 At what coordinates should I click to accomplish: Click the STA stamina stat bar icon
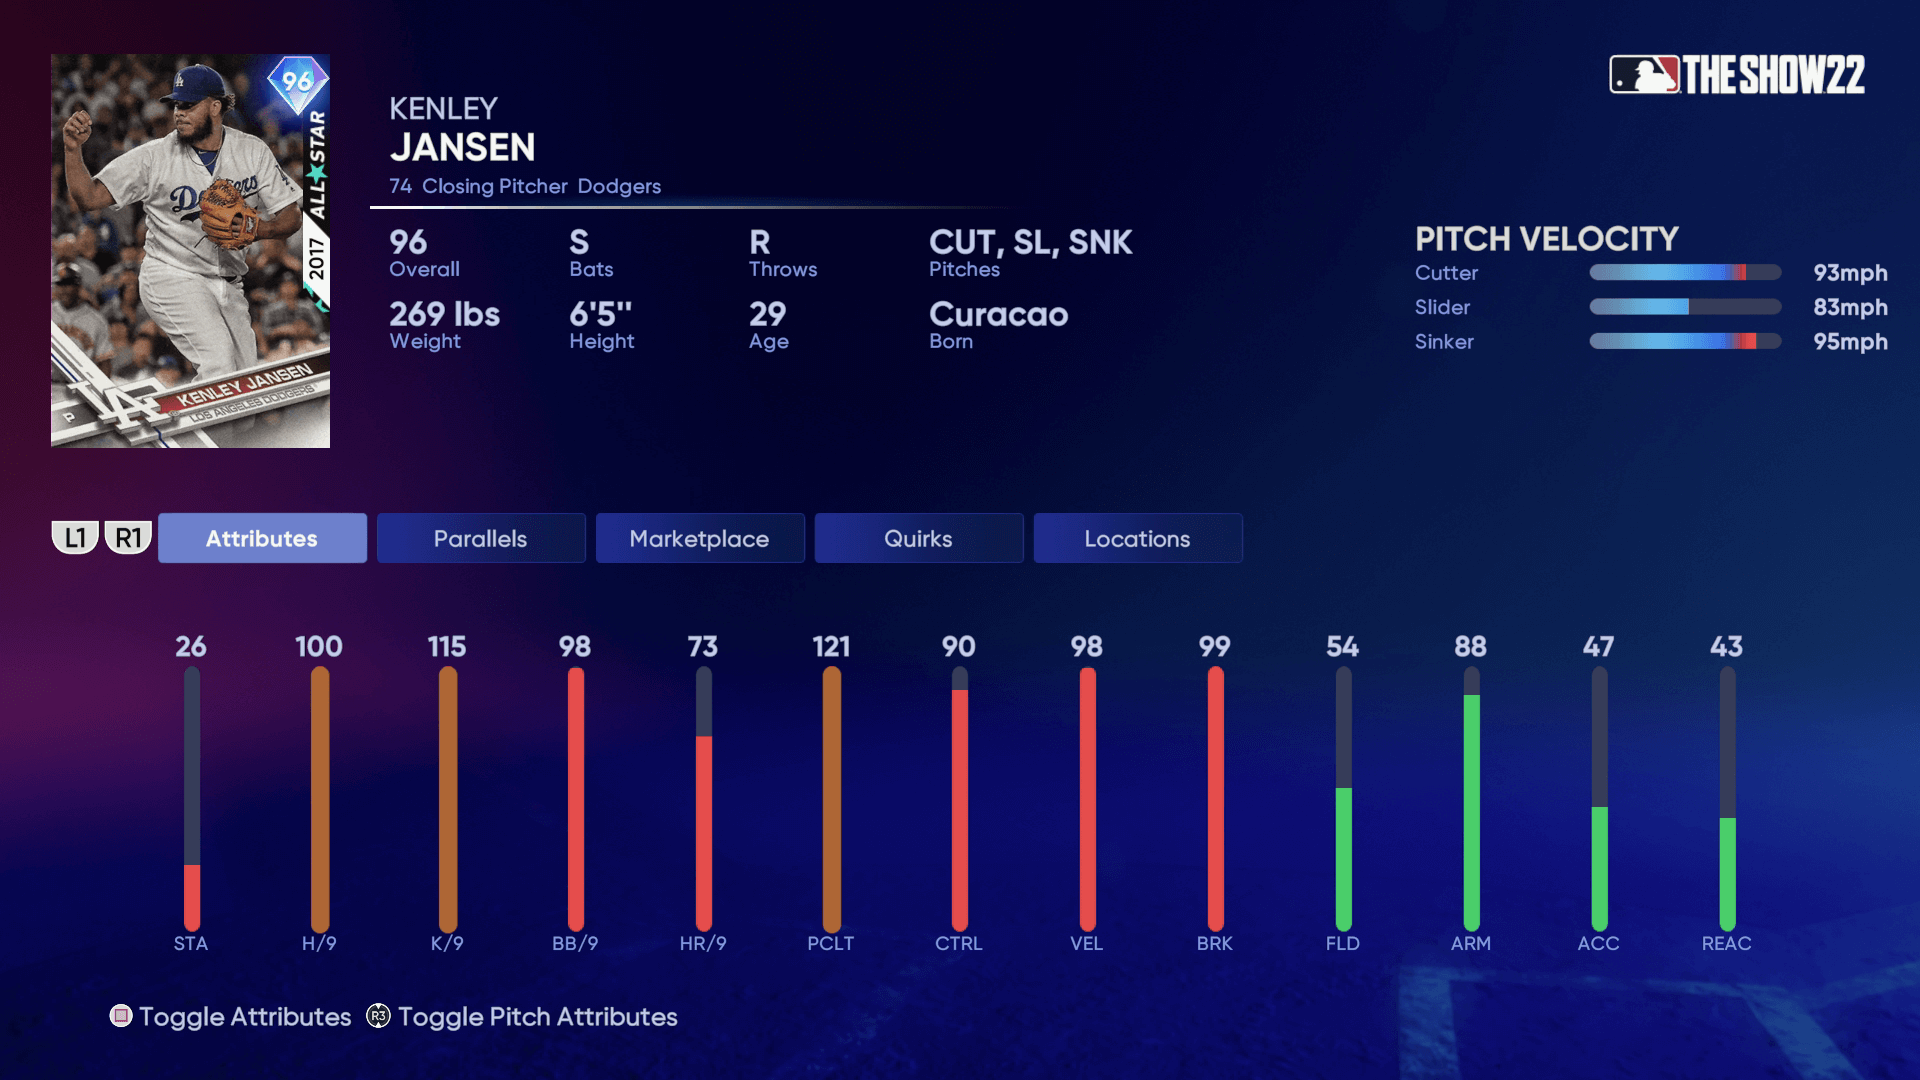tap(190, 793)
